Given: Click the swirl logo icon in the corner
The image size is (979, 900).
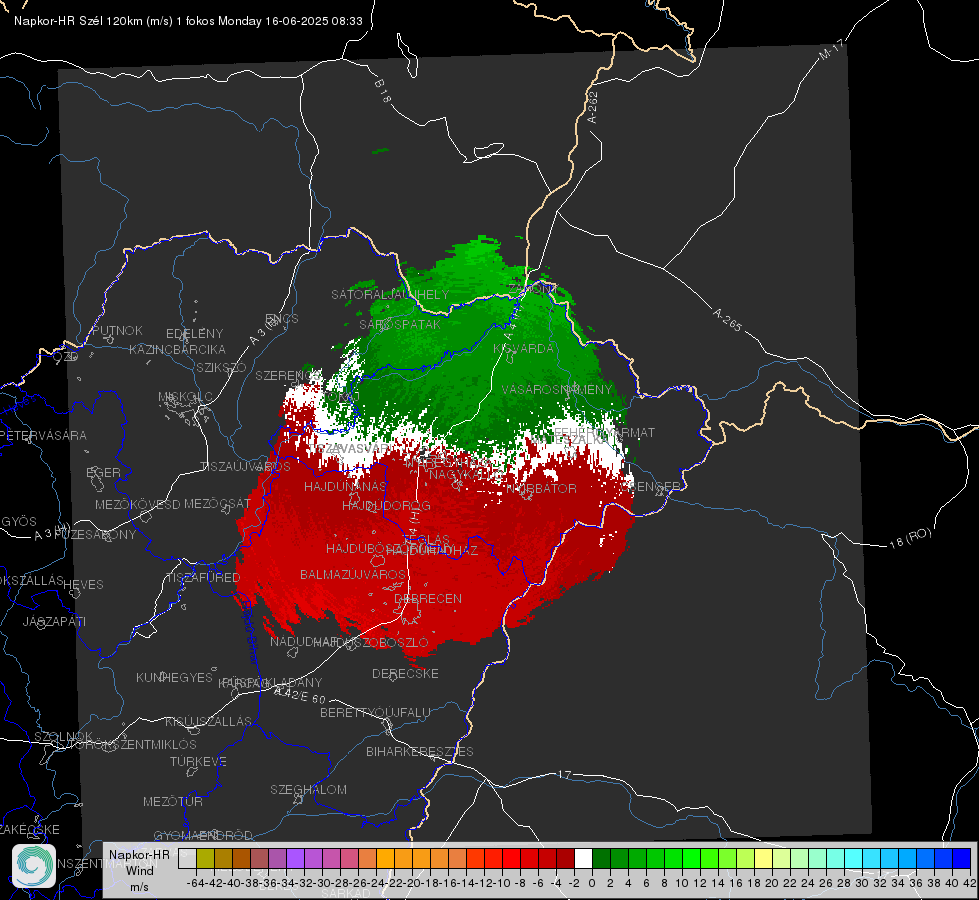Looking at the screenshot, I should (x=34, y=866).
